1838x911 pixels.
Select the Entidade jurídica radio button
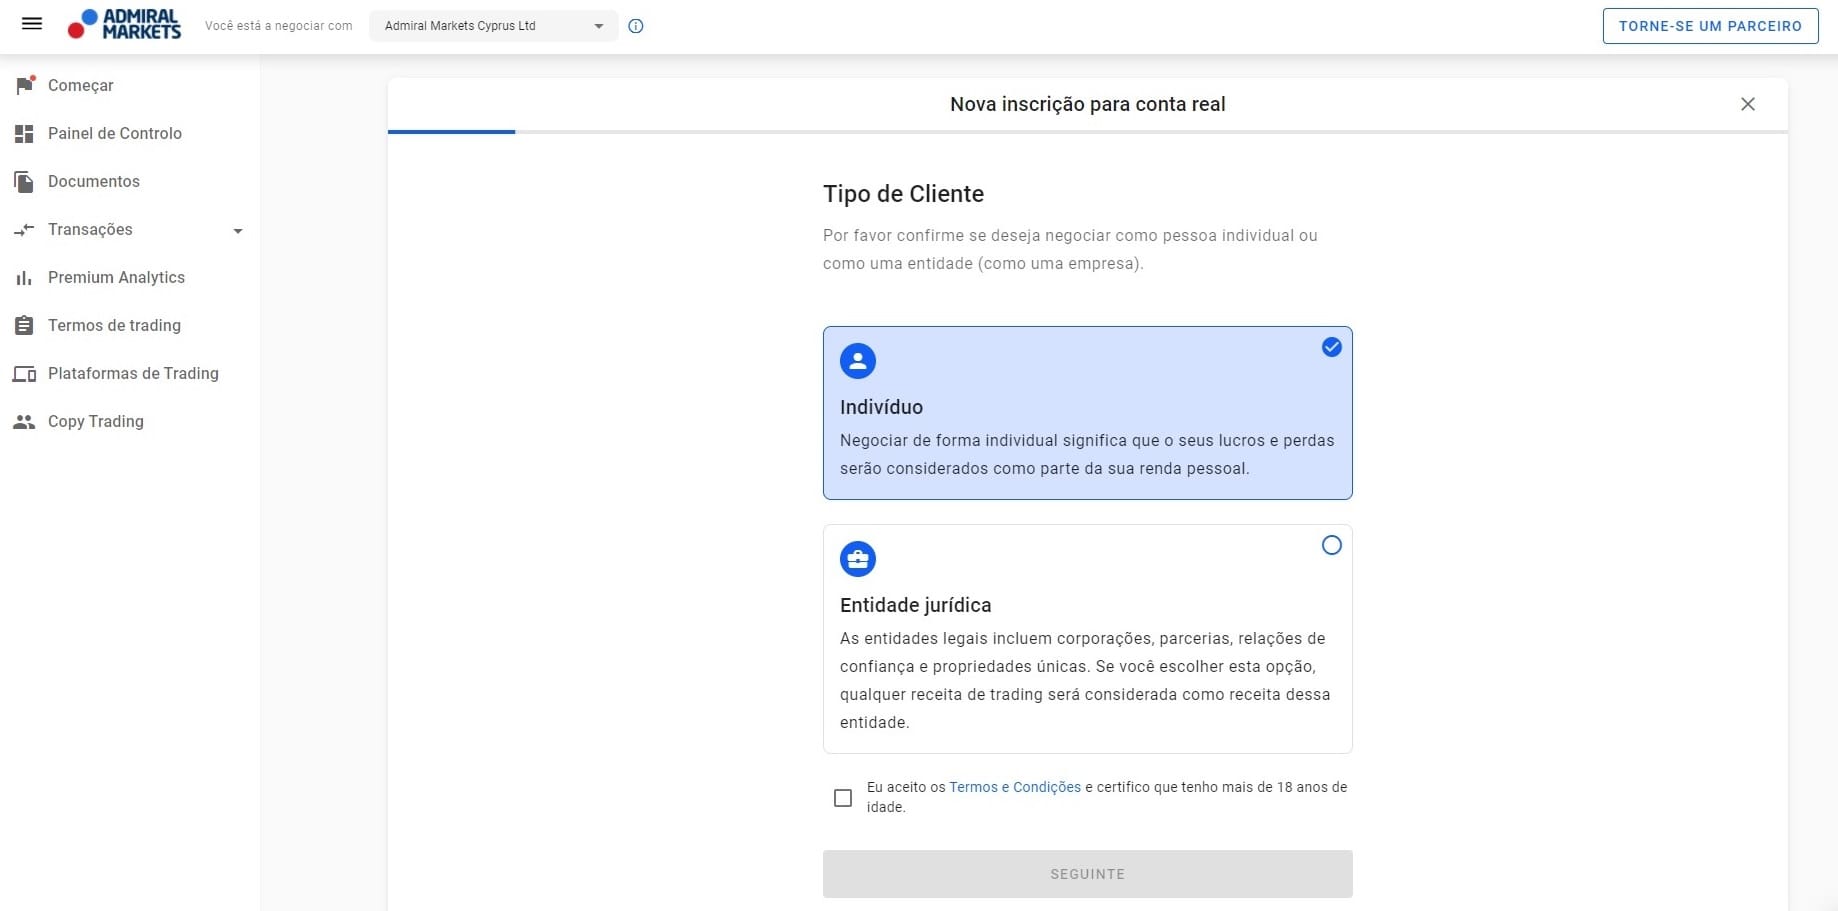[x=1332, y=545]
